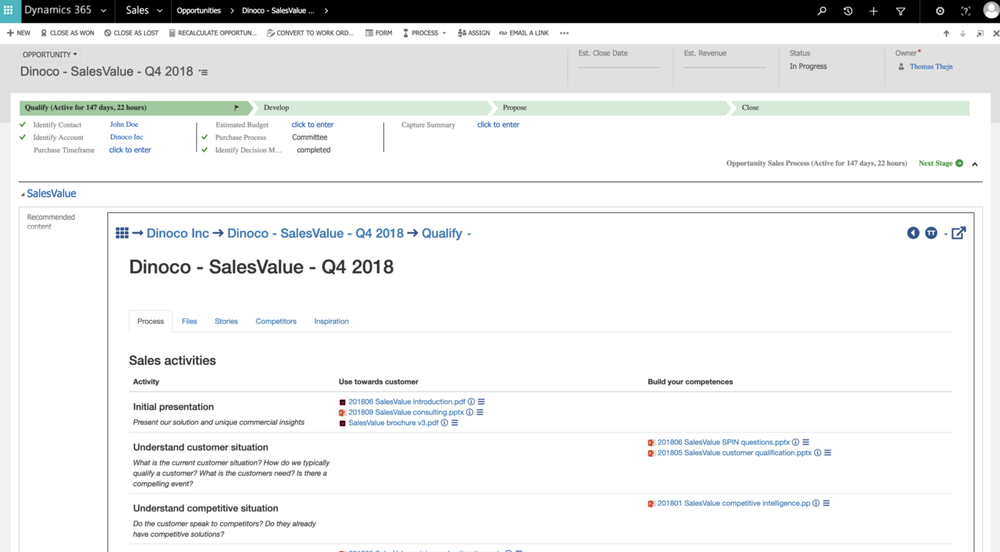Open more commands ellipsis menu
Viewport: 1000px width, 552px height.
click(x=564, y=33)
